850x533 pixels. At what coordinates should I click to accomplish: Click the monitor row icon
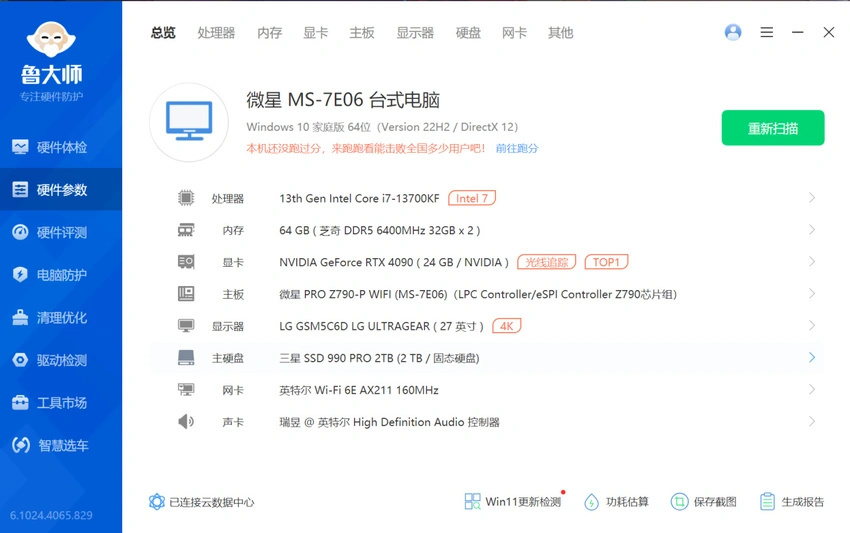(x=185, y=326)
